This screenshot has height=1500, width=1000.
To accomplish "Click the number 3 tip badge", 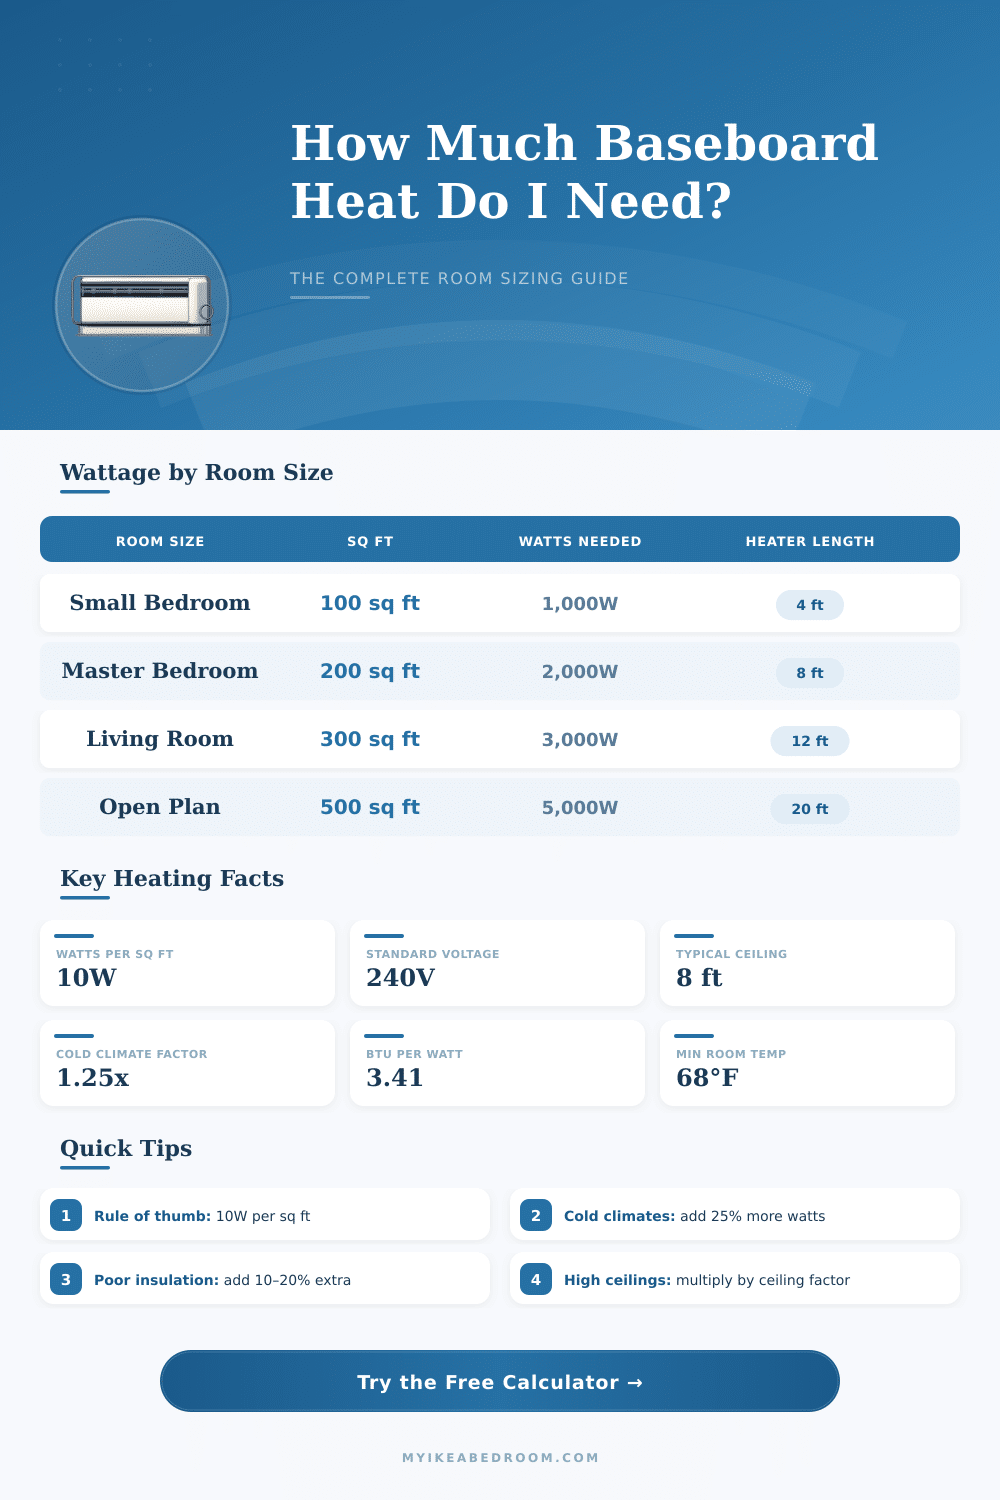I will 66,1280.
